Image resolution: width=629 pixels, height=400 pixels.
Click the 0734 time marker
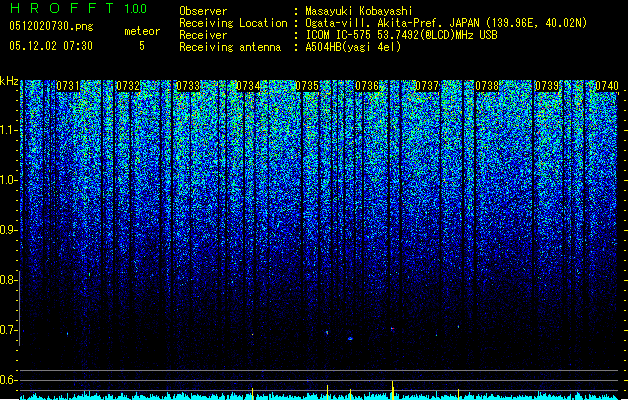(x=248, y=86)
